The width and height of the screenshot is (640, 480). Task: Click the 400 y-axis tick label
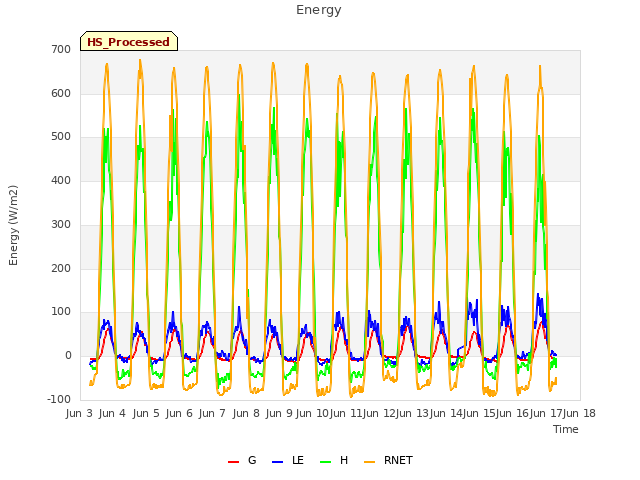tap(61, 180)
